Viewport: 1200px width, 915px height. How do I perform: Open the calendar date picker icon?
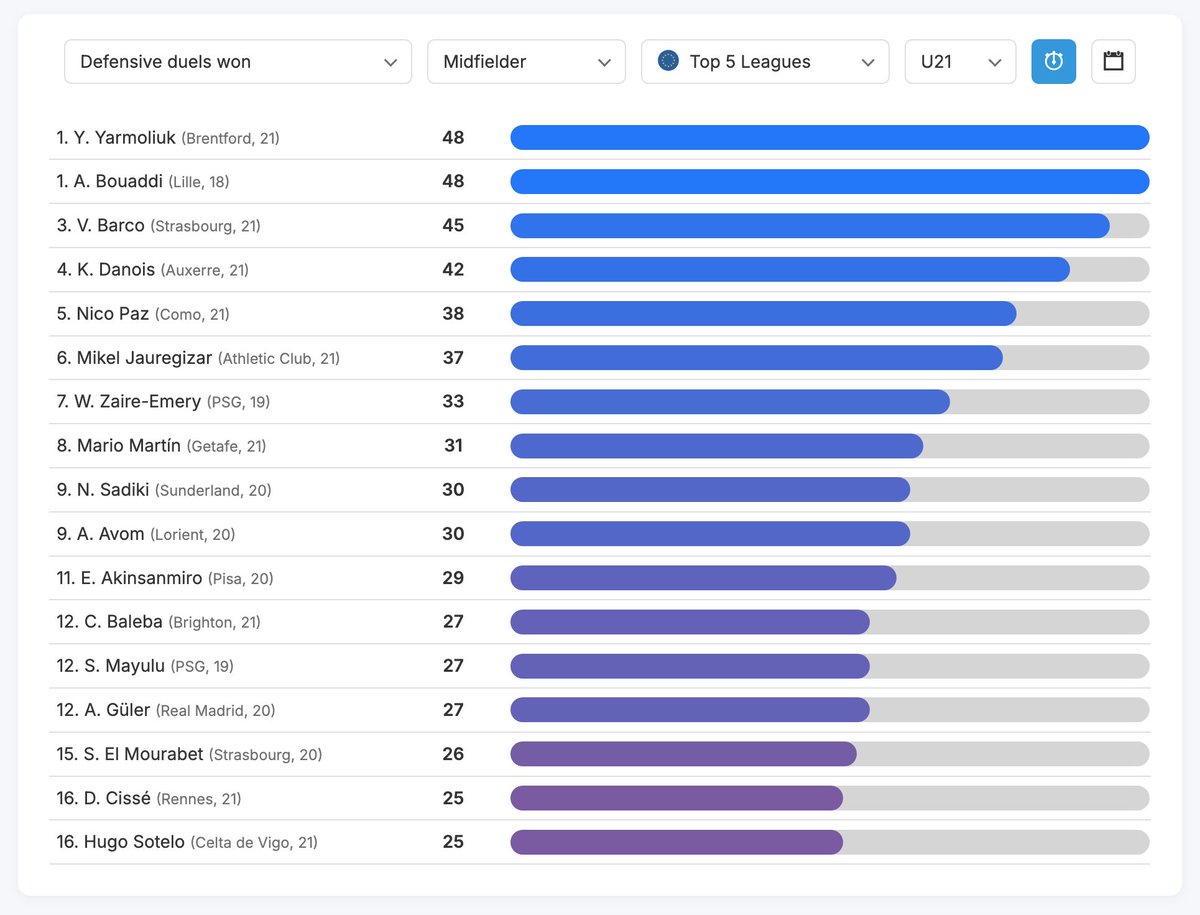coord(1112,61)
